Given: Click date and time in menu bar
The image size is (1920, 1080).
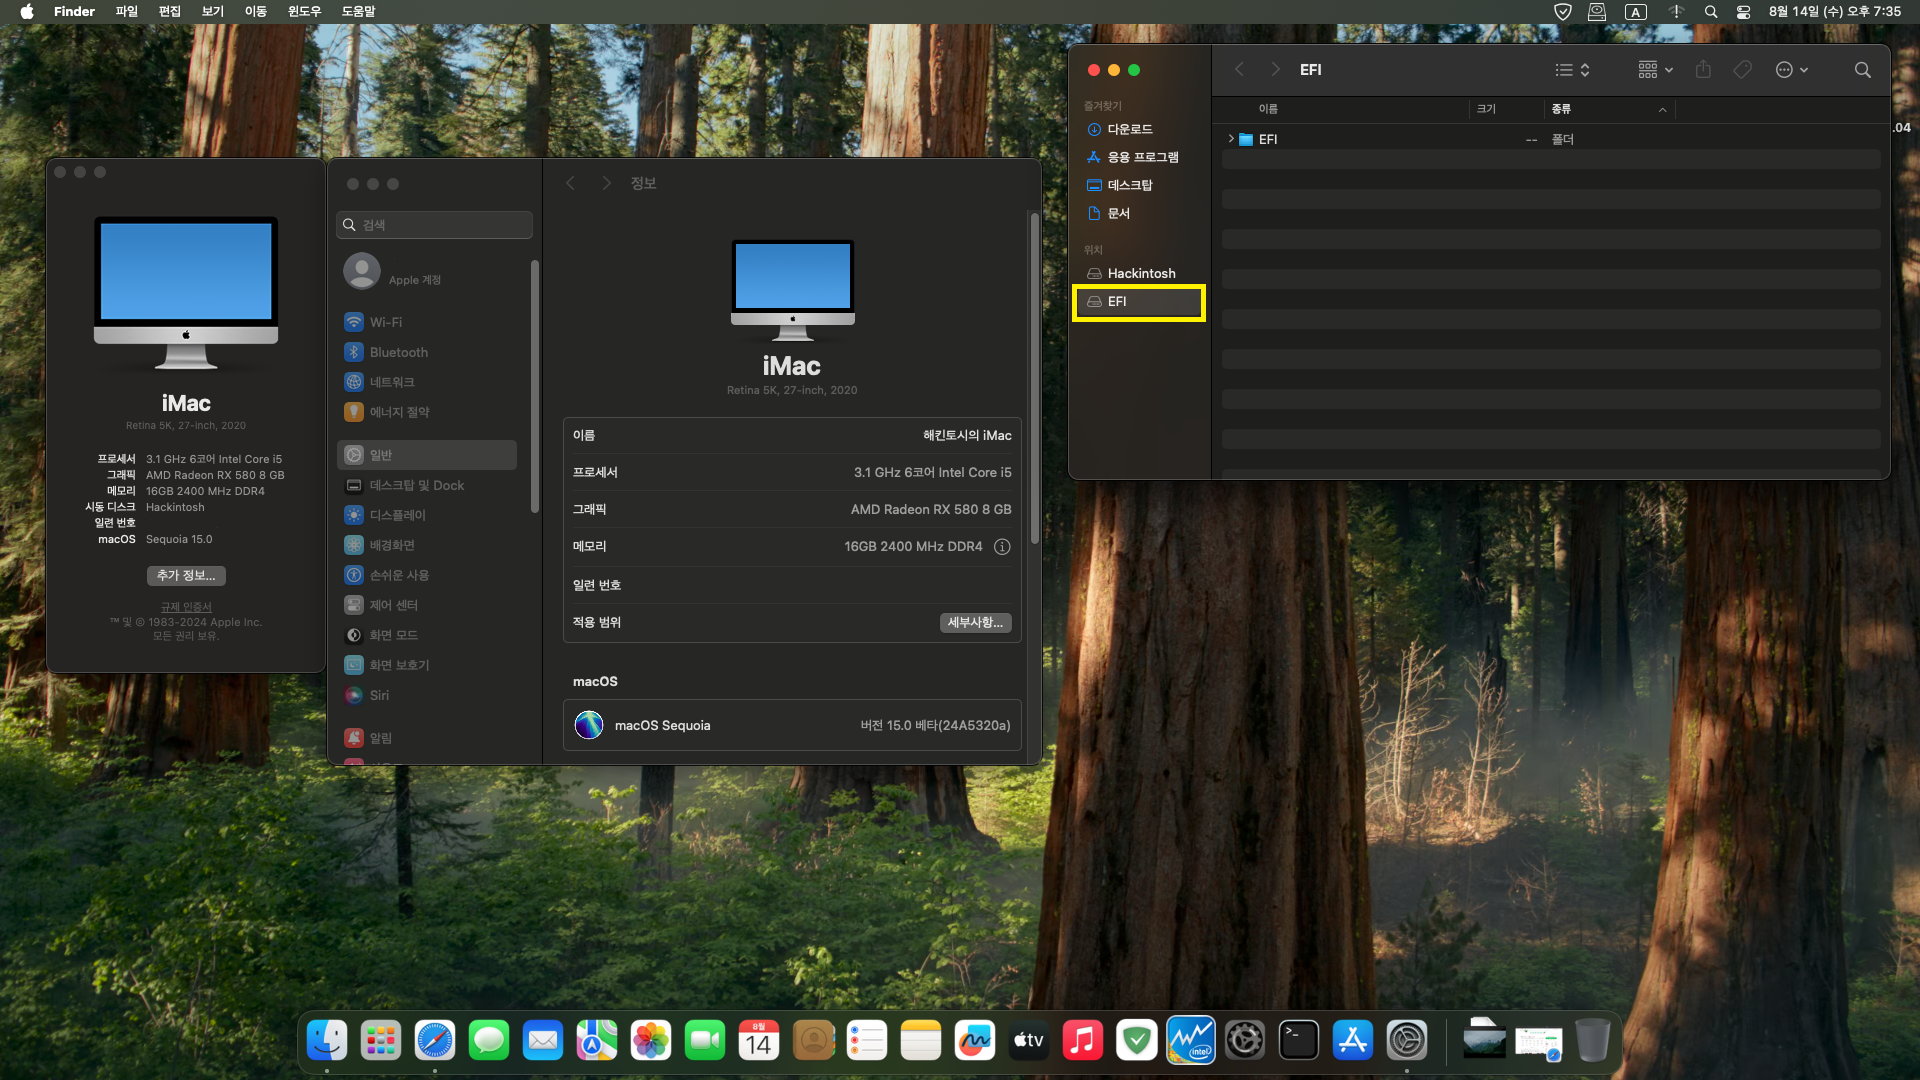Looking at the screenshot, I should point(1835,12).
